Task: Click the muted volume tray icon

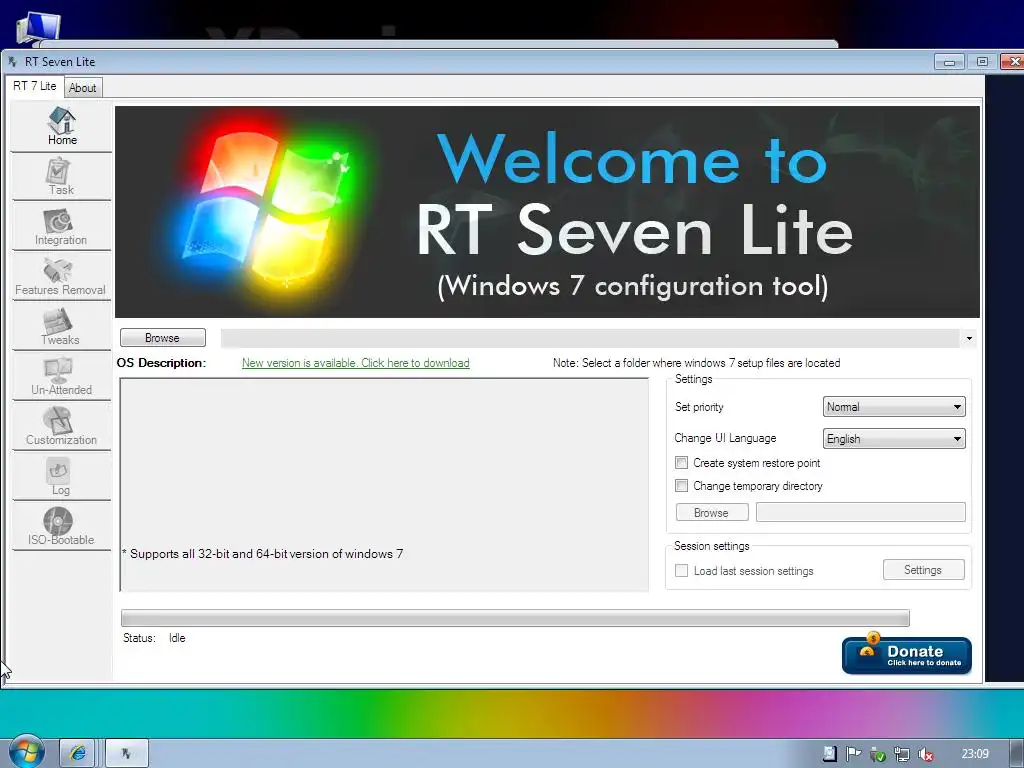Action: 925,754
